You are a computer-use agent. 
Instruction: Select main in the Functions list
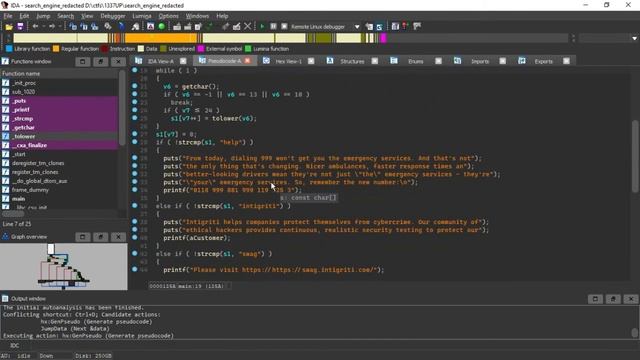pos(18,199)
